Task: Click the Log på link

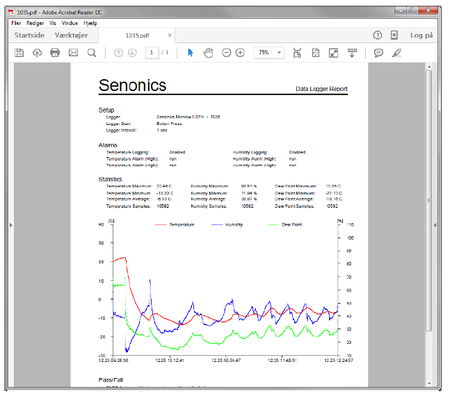Action: tap(421, 35)
